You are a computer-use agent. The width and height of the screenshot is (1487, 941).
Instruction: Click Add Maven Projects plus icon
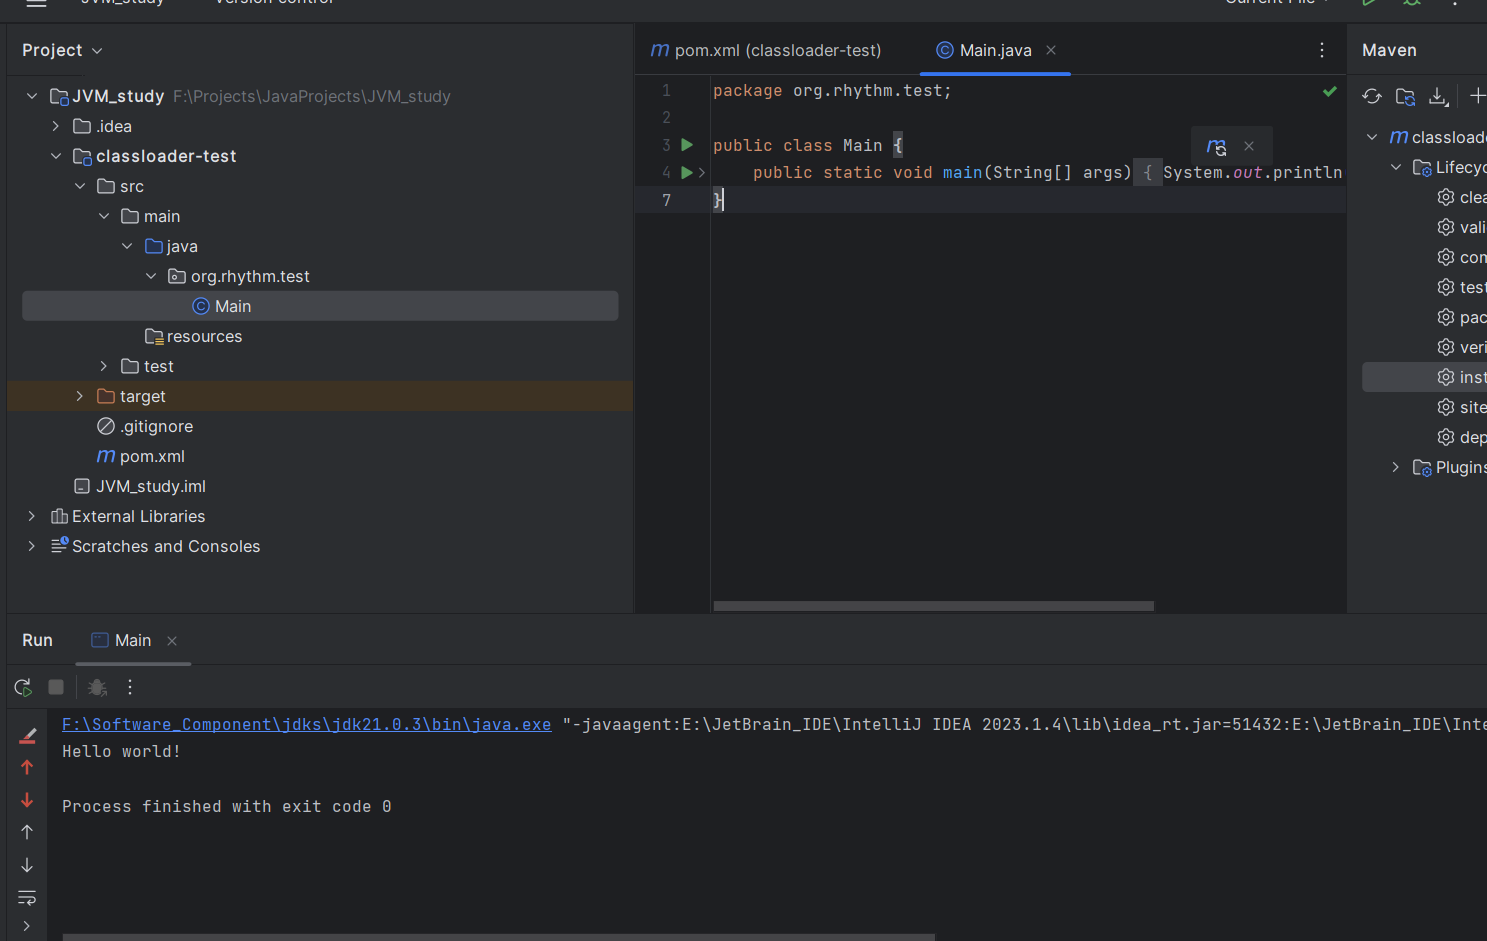1477,96
